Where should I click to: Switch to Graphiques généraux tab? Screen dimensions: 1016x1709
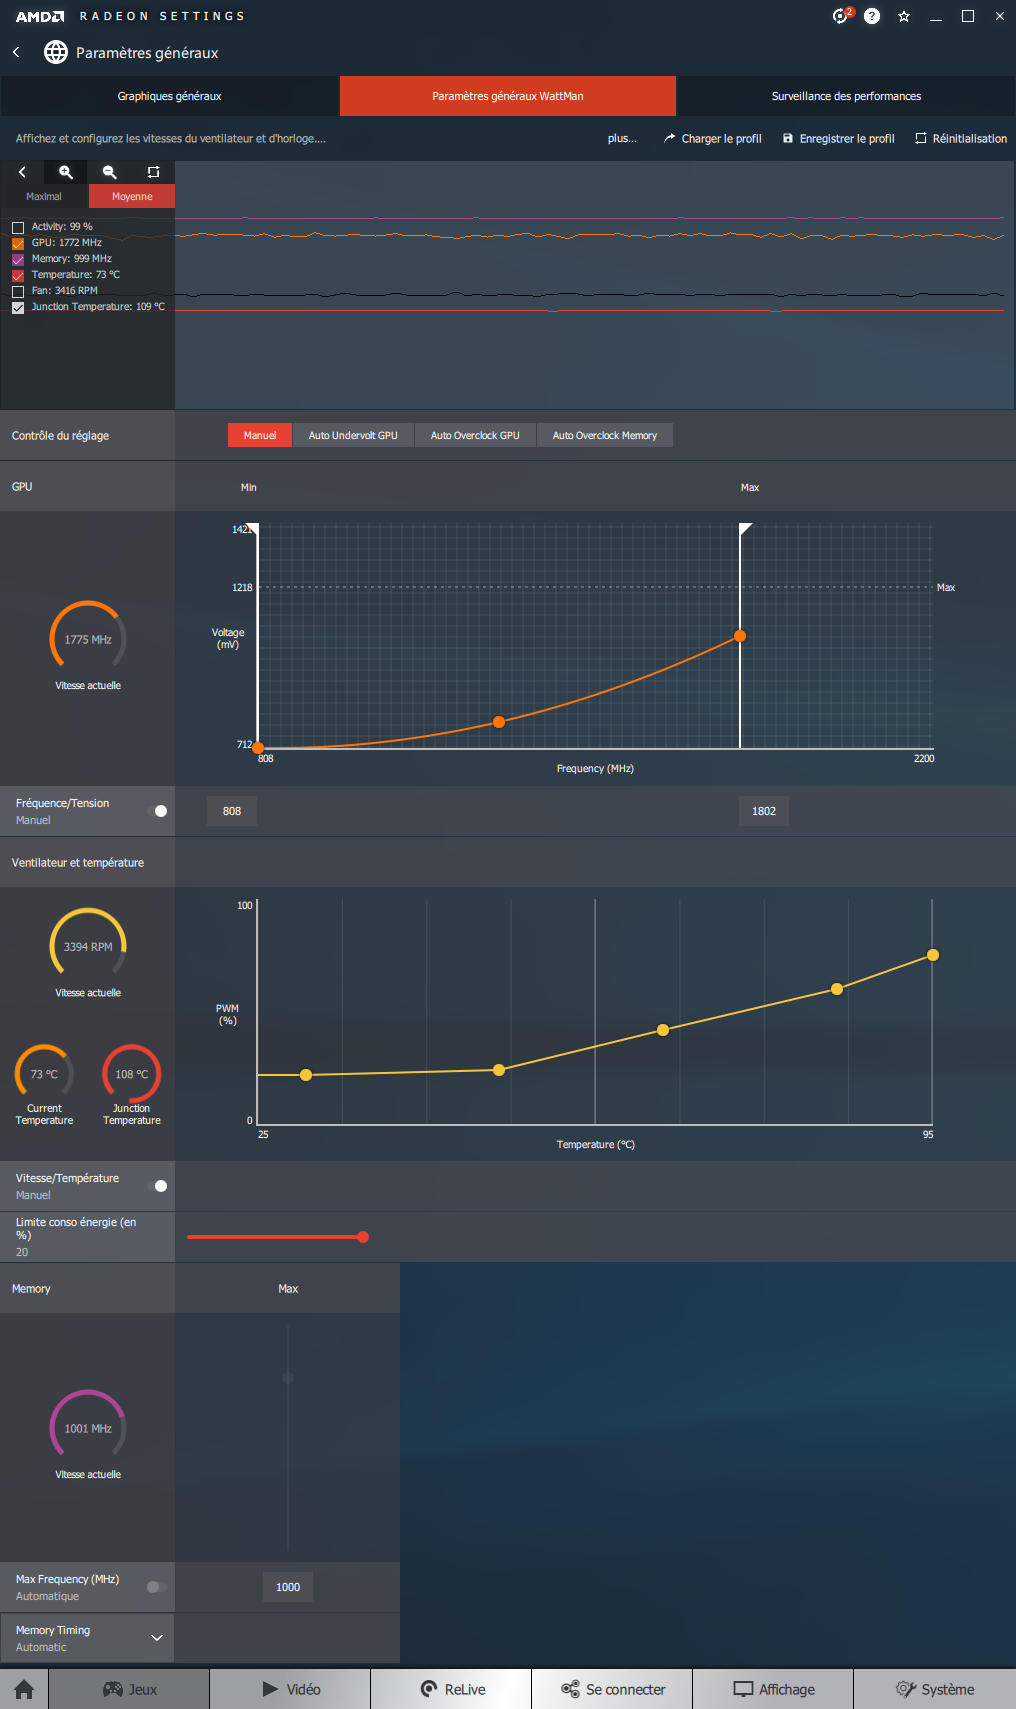click(x=169, y=96)
